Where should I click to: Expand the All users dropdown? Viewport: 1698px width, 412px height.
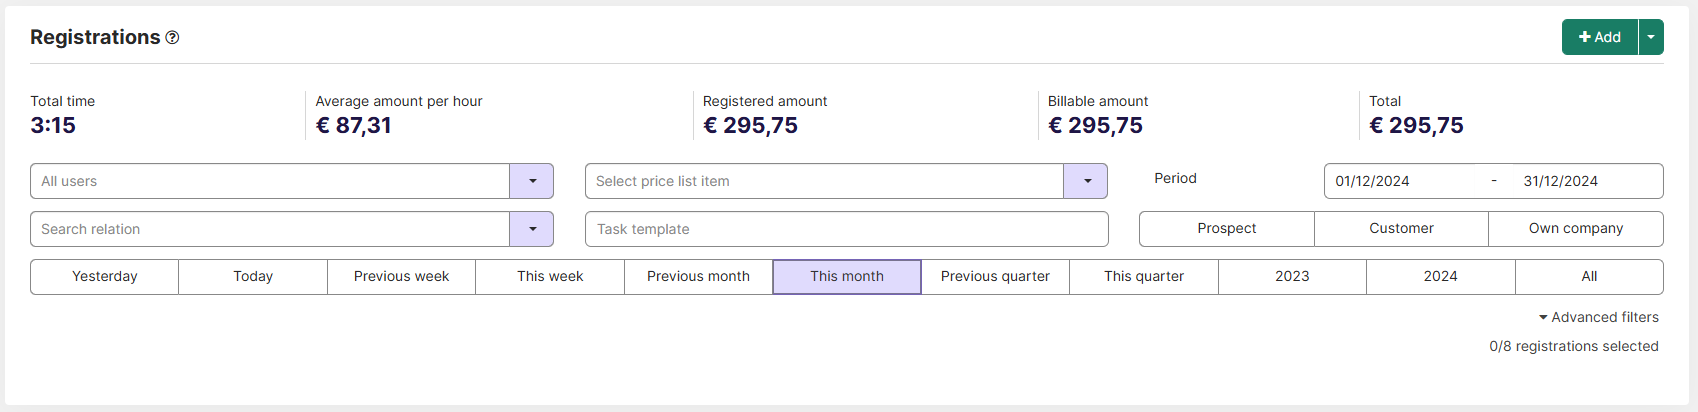(532, 181)
